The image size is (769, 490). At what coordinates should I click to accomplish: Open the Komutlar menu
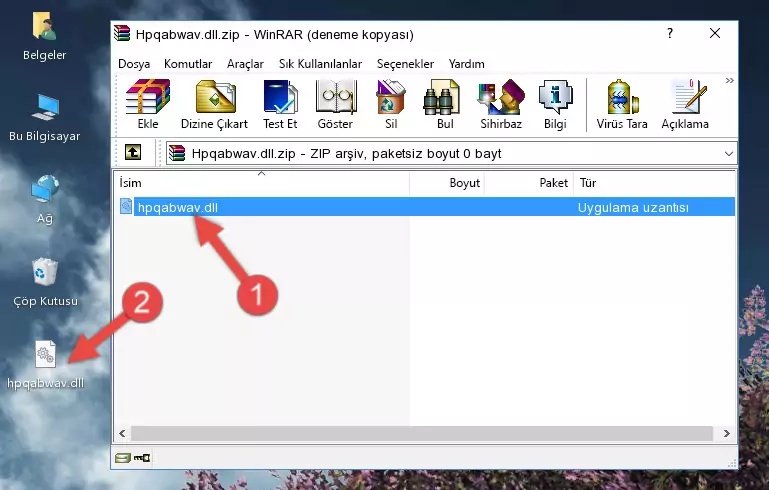coord(188,64)
